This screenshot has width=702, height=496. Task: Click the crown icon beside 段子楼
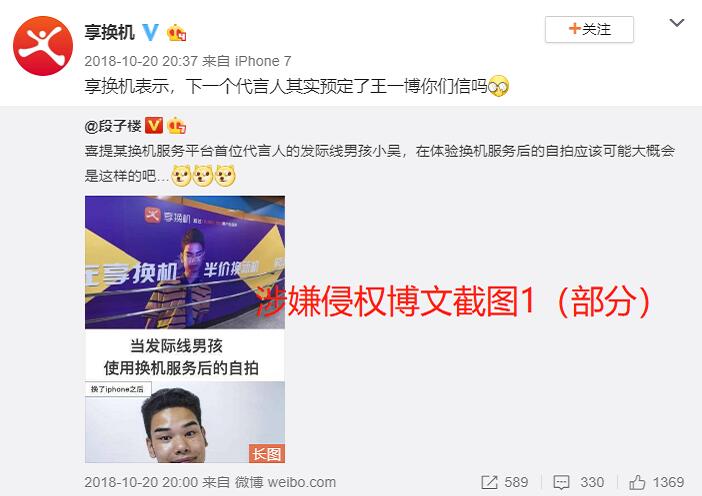point(176,126)
